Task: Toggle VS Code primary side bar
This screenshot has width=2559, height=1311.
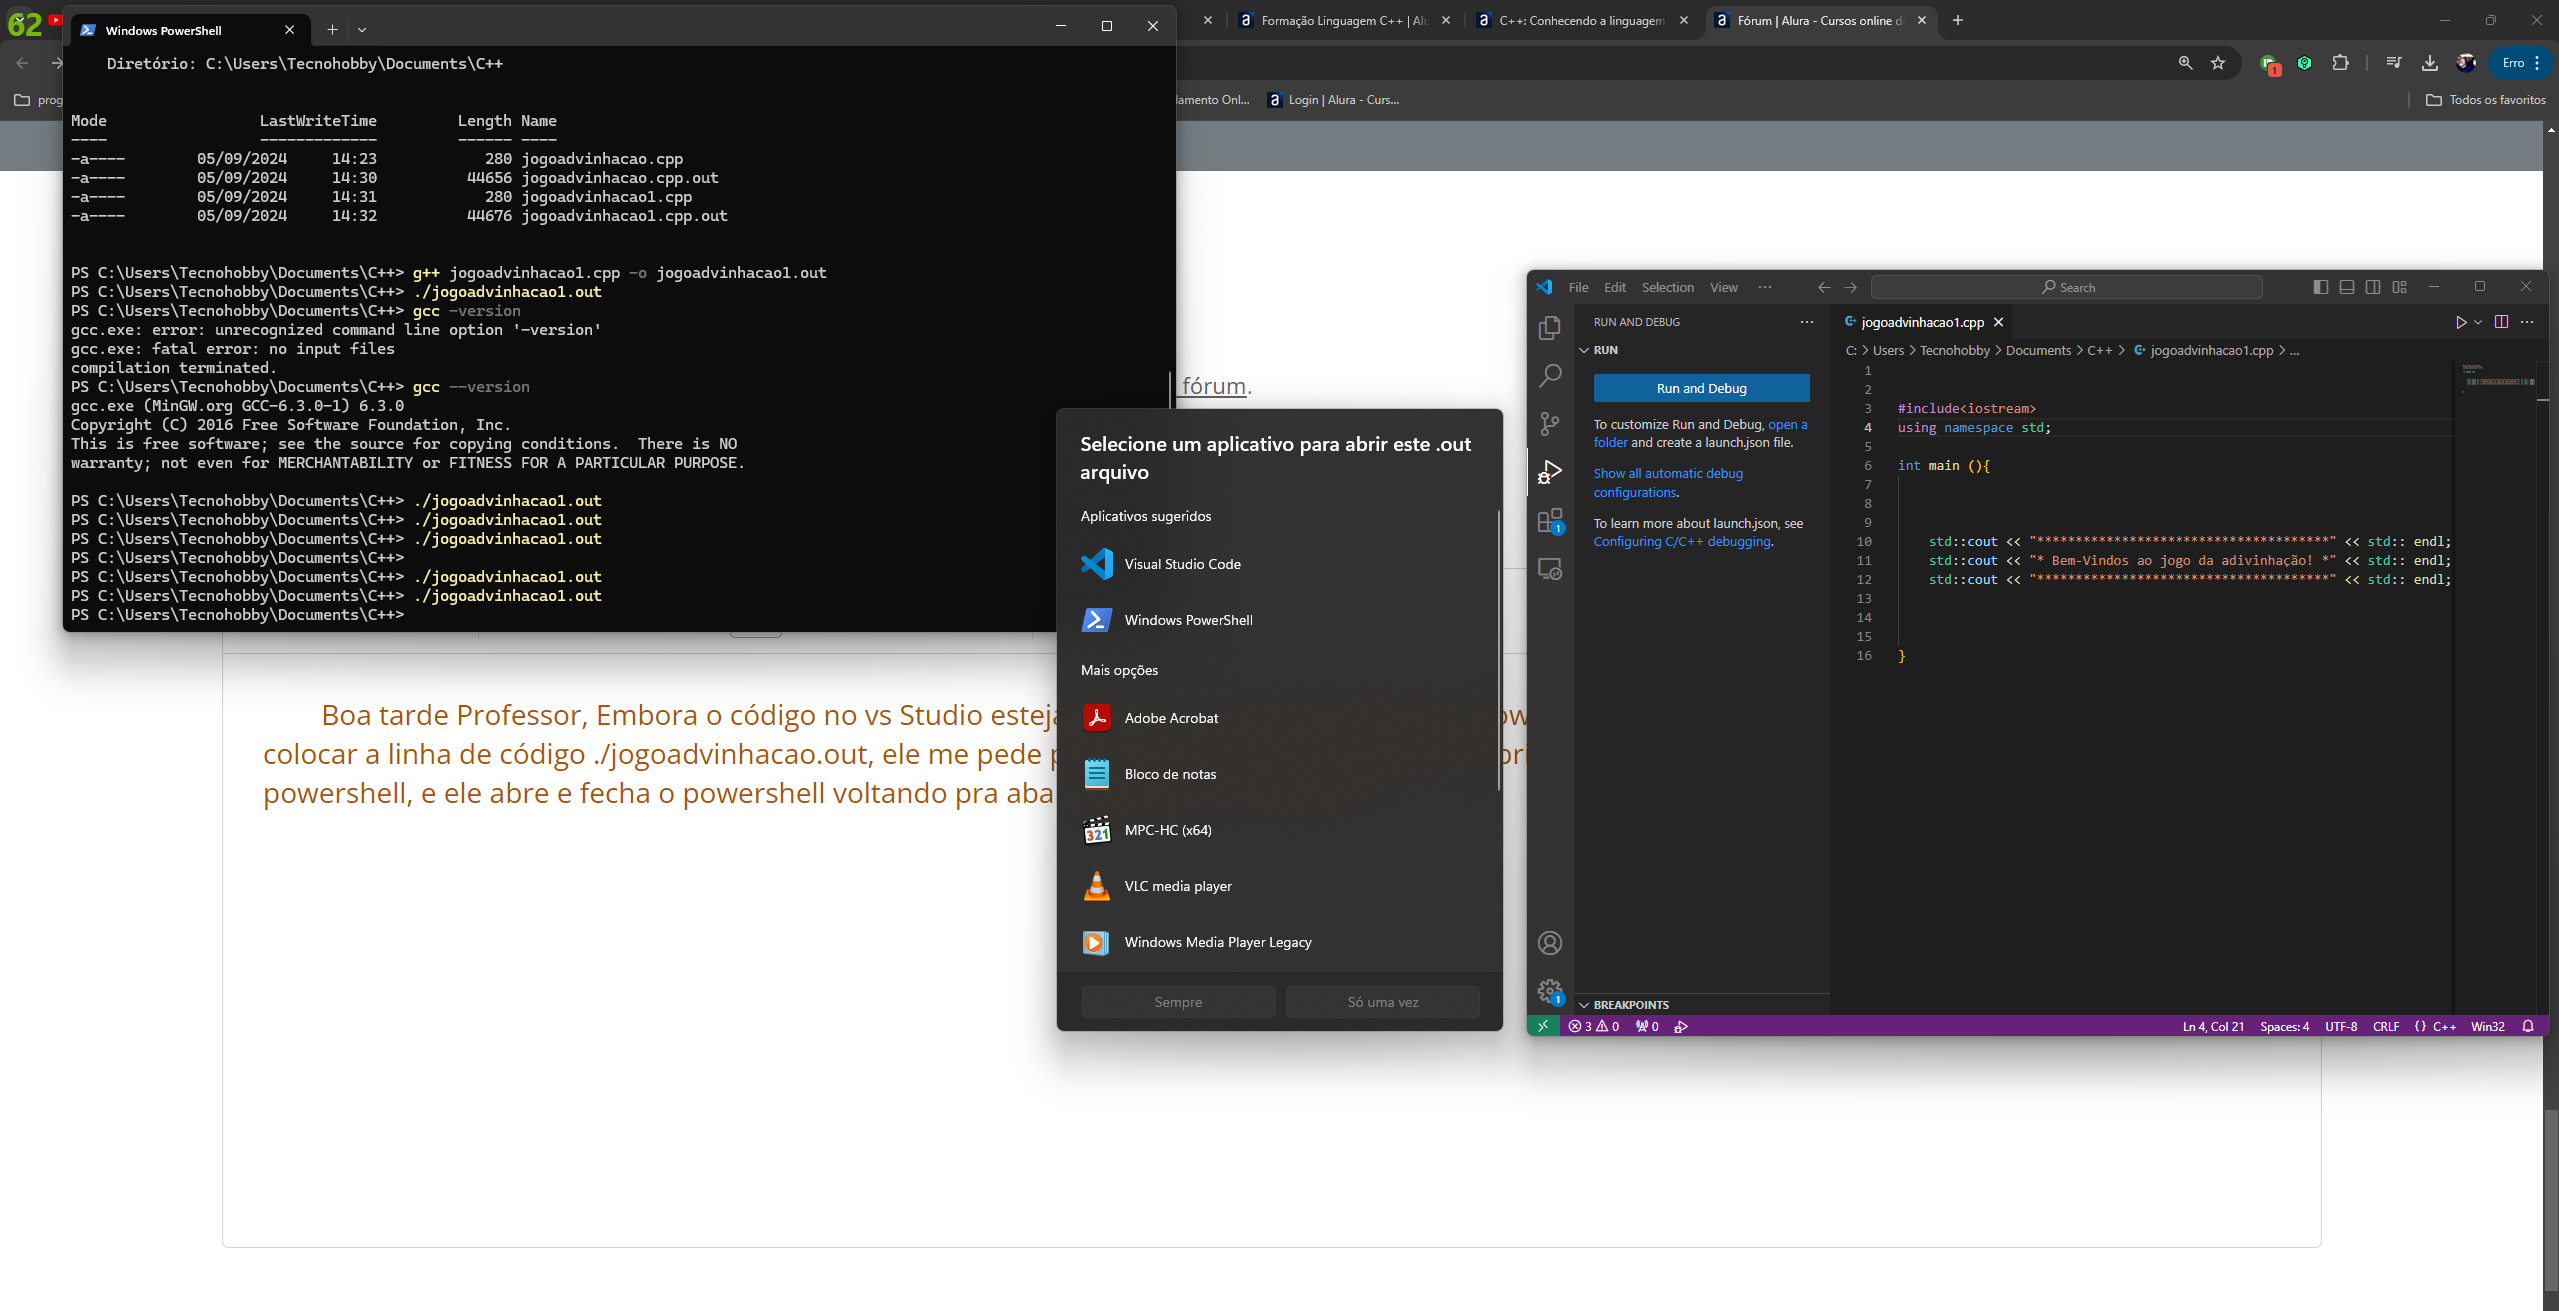Action: [2321, 287]
